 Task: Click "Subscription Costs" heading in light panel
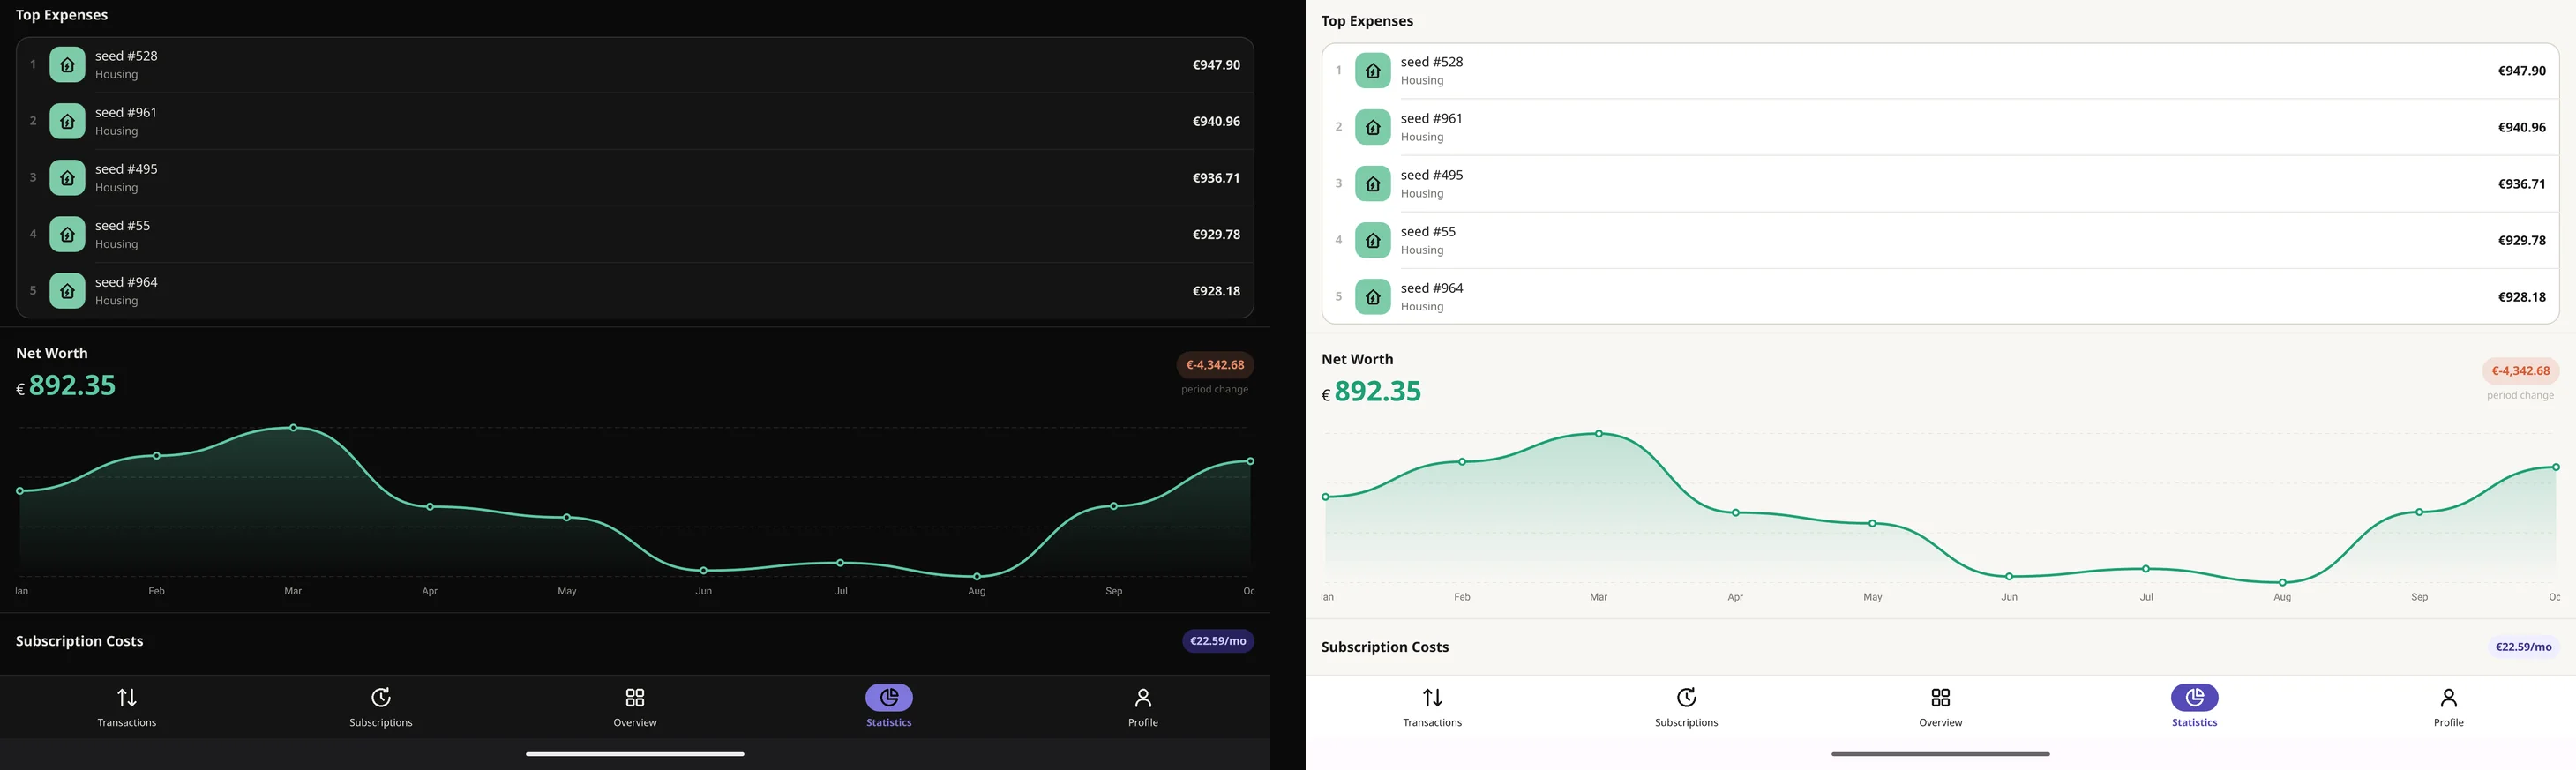(x=1384, y=647)
